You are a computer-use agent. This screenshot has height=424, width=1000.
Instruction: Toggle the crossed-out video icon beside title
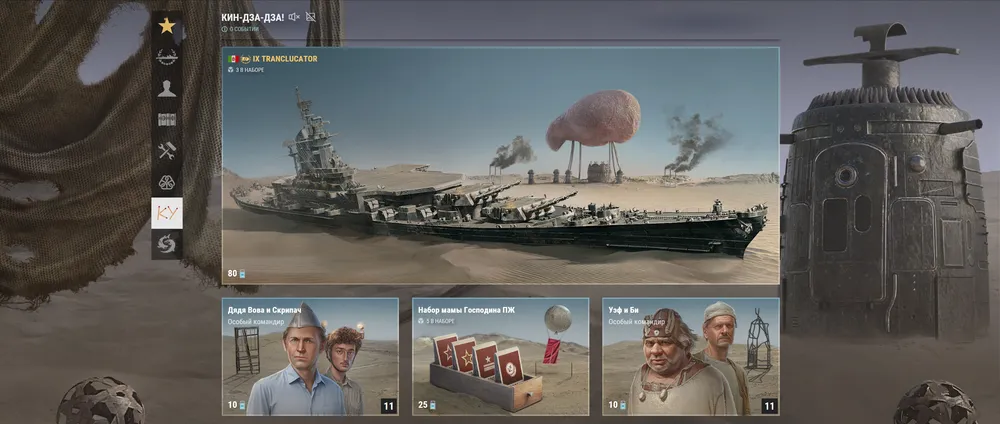tap(311, 17)
